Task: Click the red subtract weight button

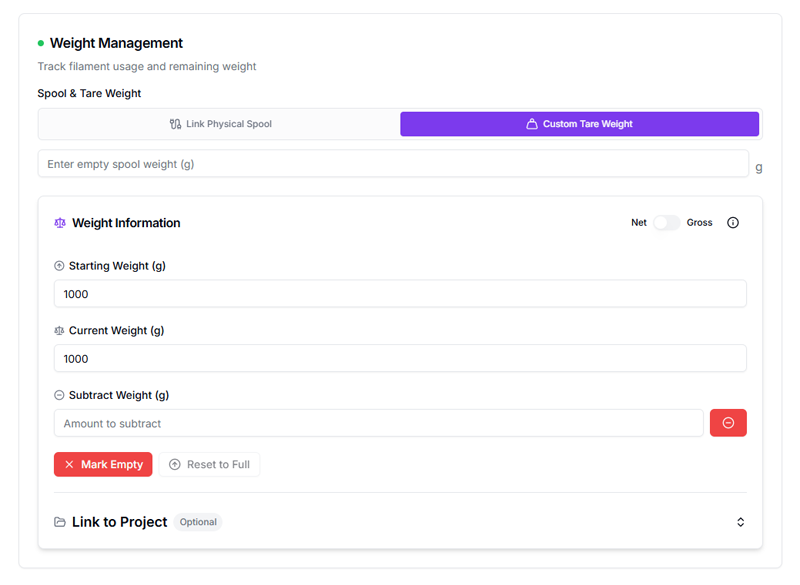Action: coord(728,423)
